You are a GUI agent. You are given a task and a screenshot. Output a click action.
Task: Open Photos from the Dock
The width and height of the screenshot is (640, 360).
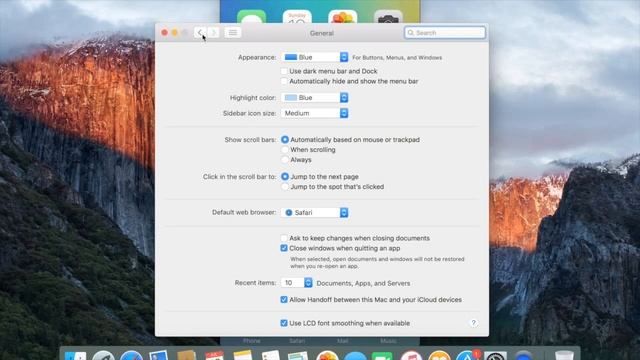[x=327, y=355]
